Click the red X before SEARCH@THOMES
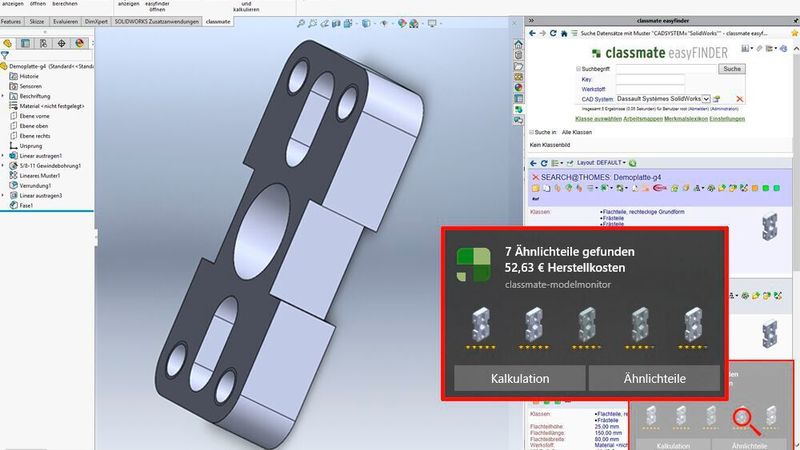The width and height of the screenshot is (800, 450). 535,177
